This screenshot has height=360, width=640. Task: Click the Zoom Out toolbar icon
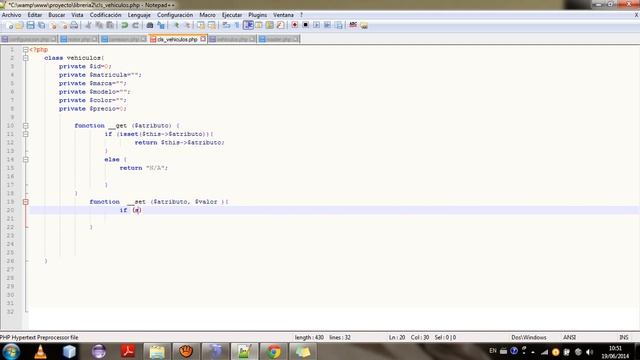[x=187, y=25]
